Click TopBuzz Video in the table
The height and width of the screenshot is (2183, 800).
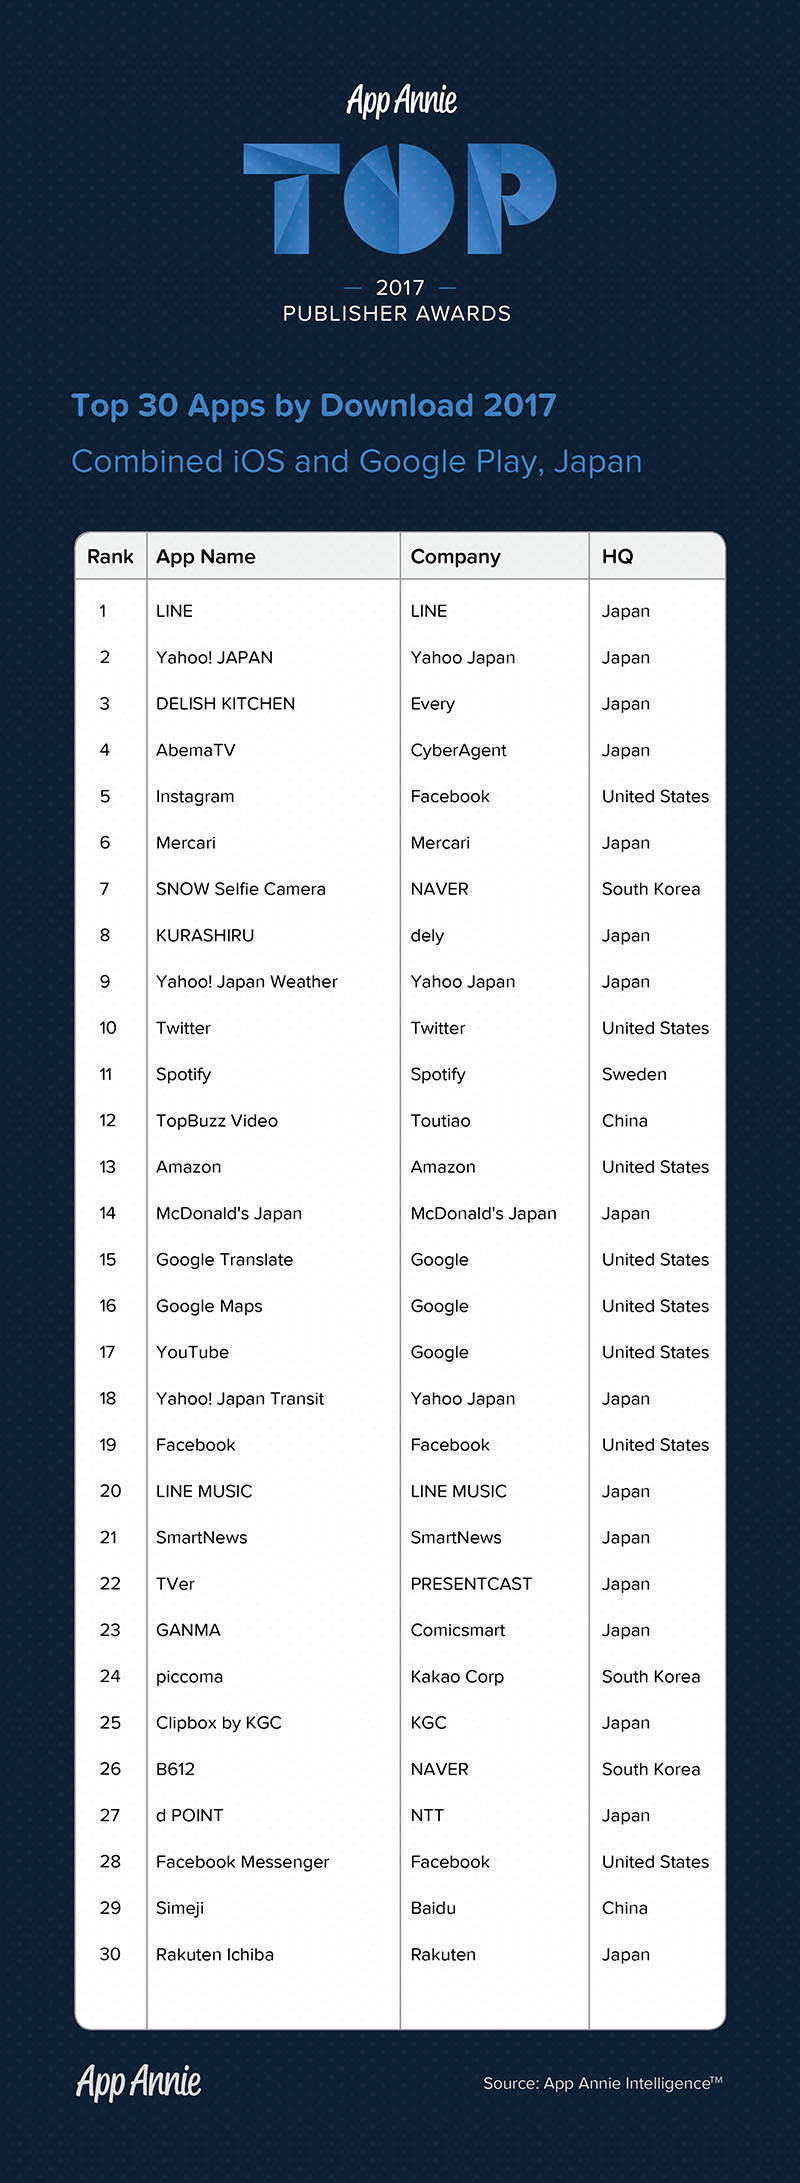click(217, 1121)
